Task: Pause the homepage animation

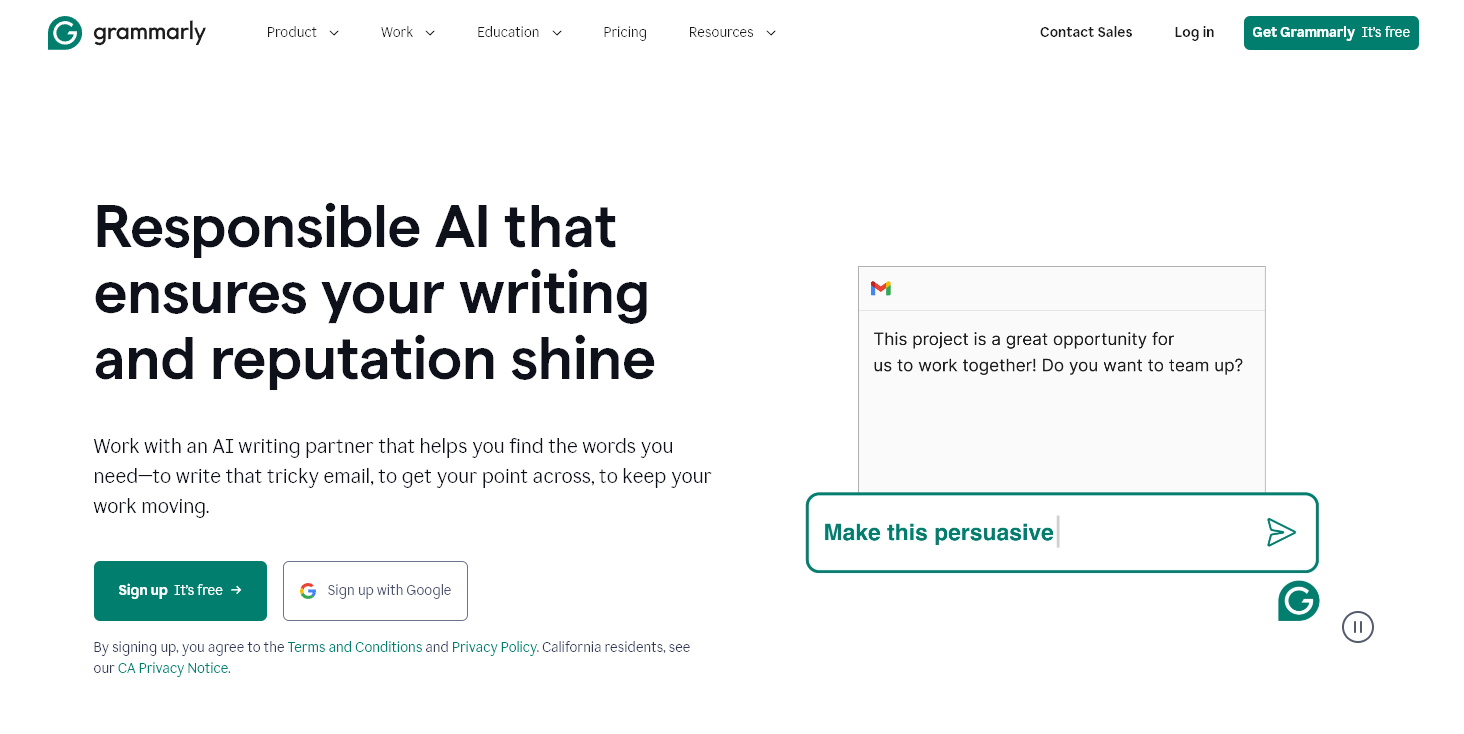Action: (1357, 627)
